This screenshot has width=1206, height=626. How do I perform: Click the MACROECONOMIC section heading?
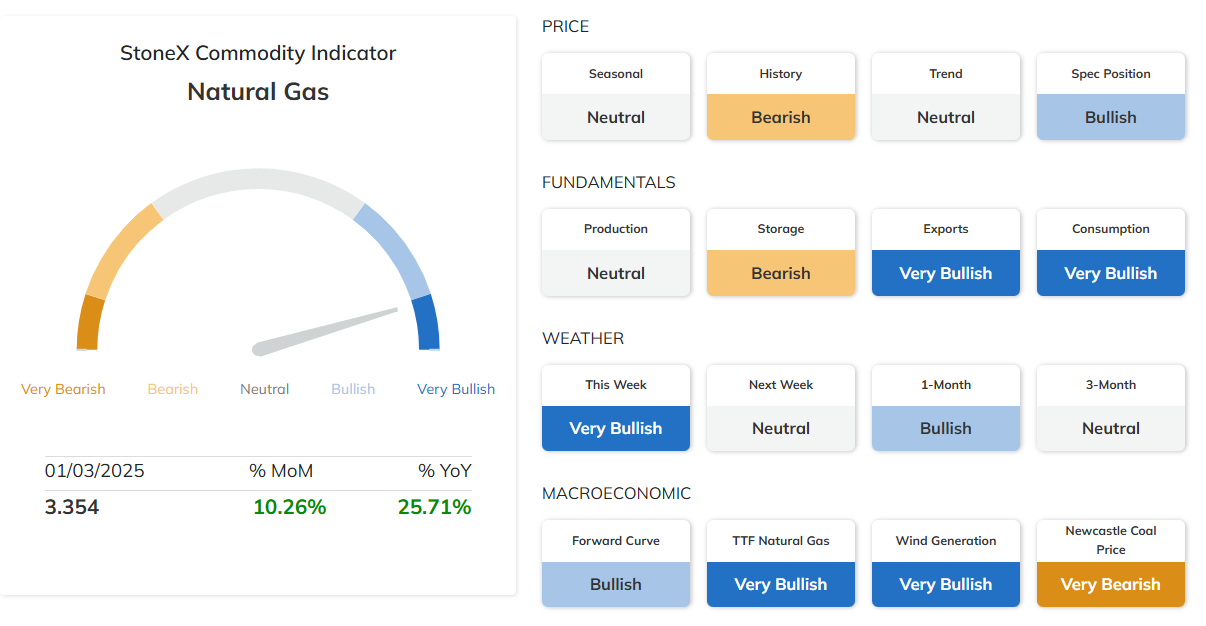point(617,494)
